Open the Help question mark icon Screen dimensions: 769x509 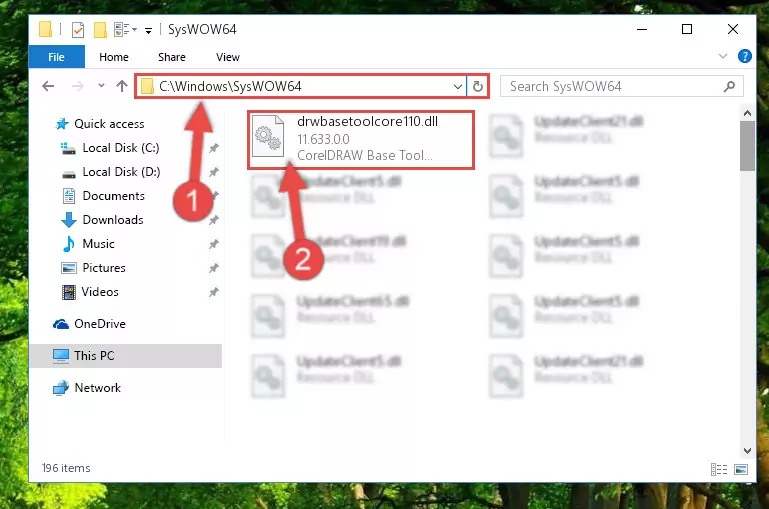pos(744,56)
